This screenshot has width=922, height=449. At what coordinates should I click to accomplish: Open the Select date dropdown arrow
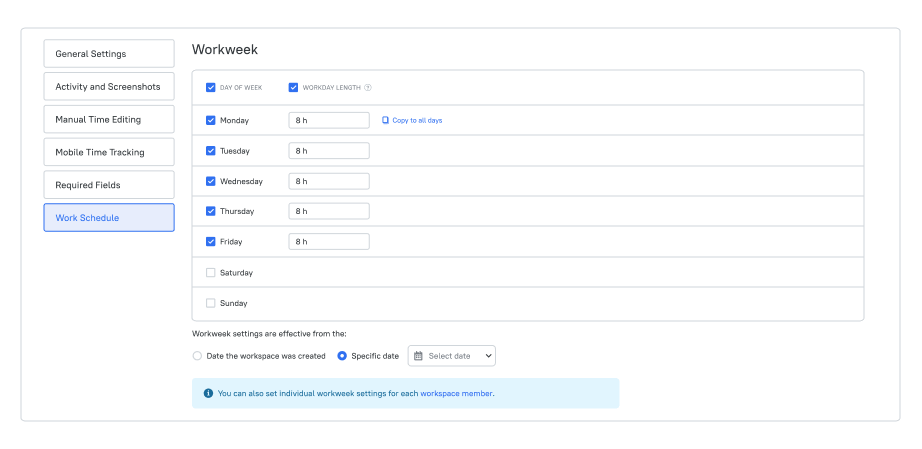click(x=489, y=356)
